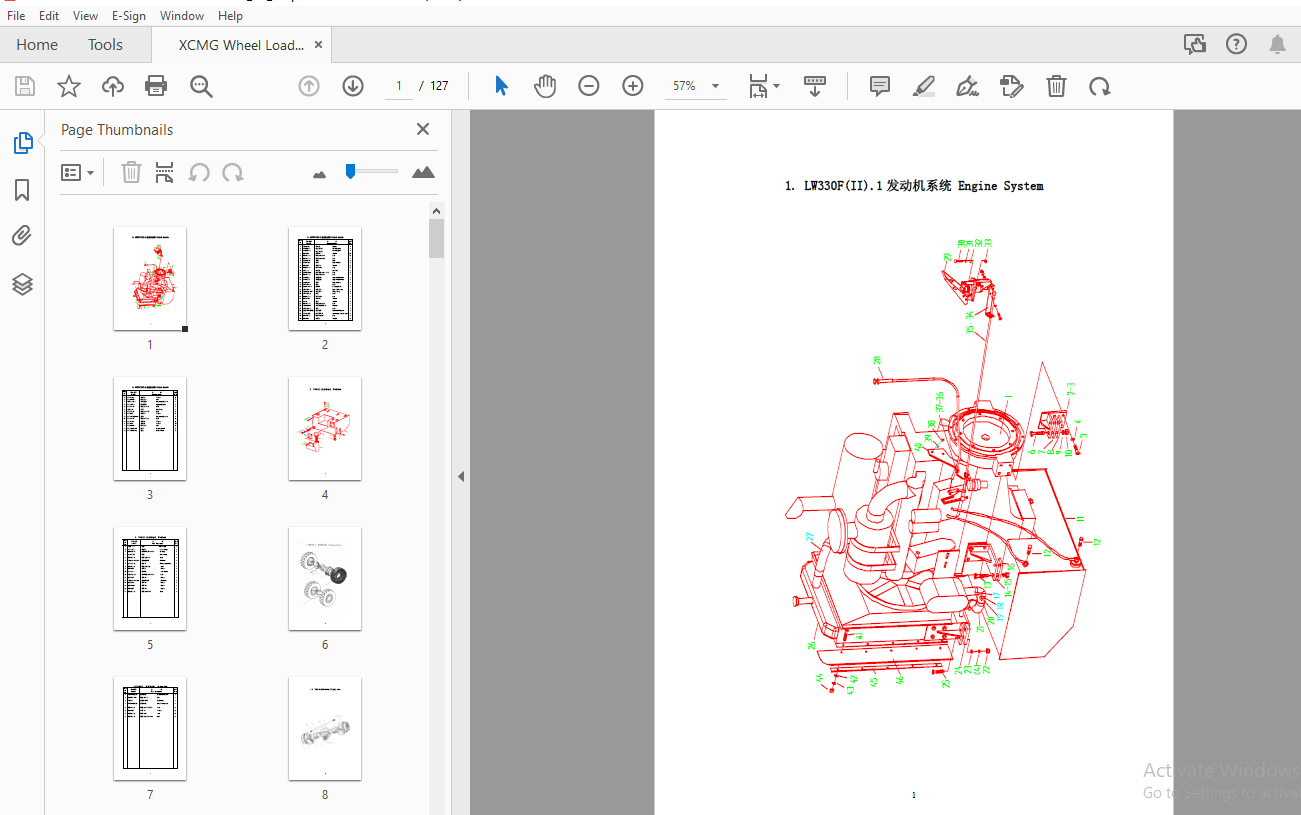The height and width of the screenshot is (815, 1301).
Task: Select page 7 thumbnail
Action: (x=150, y=728)
